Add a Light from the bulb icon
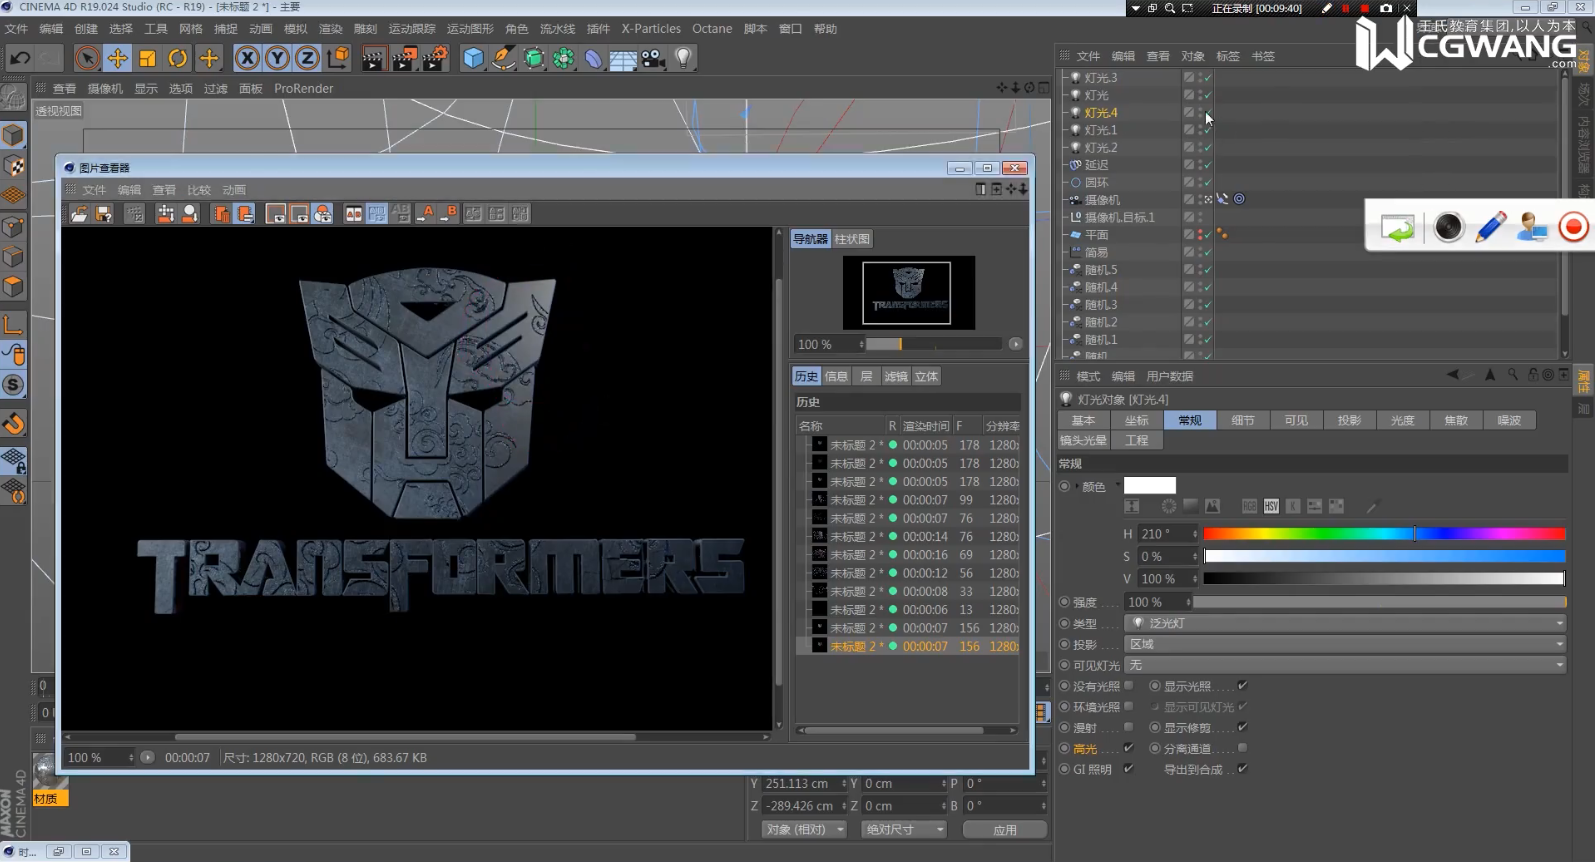This screenshot has height=862, width=1595. (684, 58)
